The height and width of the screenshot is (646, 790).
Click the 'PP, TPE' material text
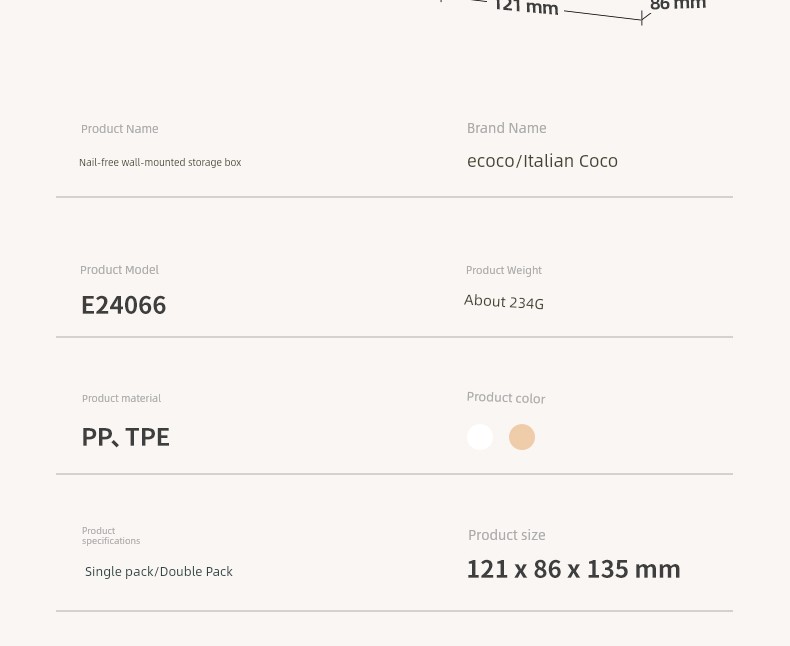tap(125, 437)
